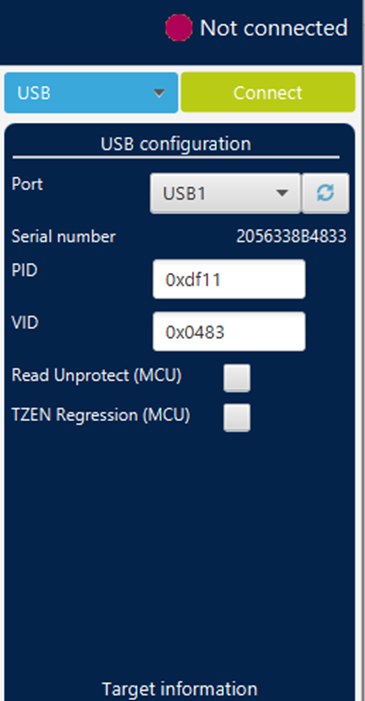The width and height of the screenshot is (365, 701).
Task: Click the Serial number label
Action: click(64, 236)
